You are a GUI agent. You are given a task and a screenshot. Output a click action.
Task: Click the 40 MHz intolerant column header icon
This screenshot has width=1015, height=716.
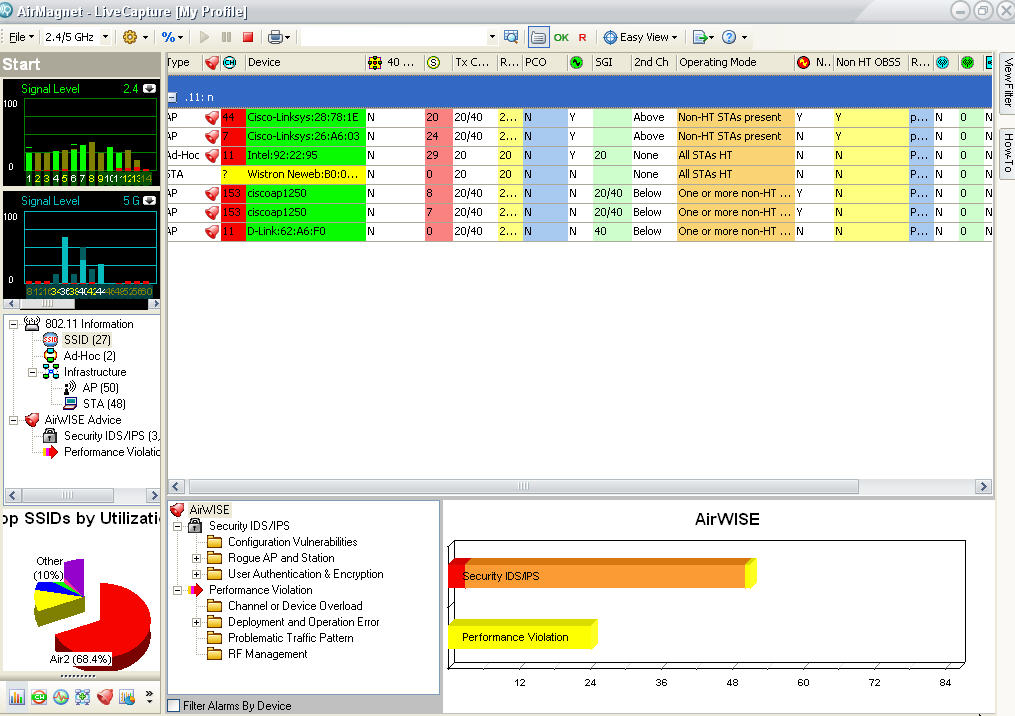(374, 62)
